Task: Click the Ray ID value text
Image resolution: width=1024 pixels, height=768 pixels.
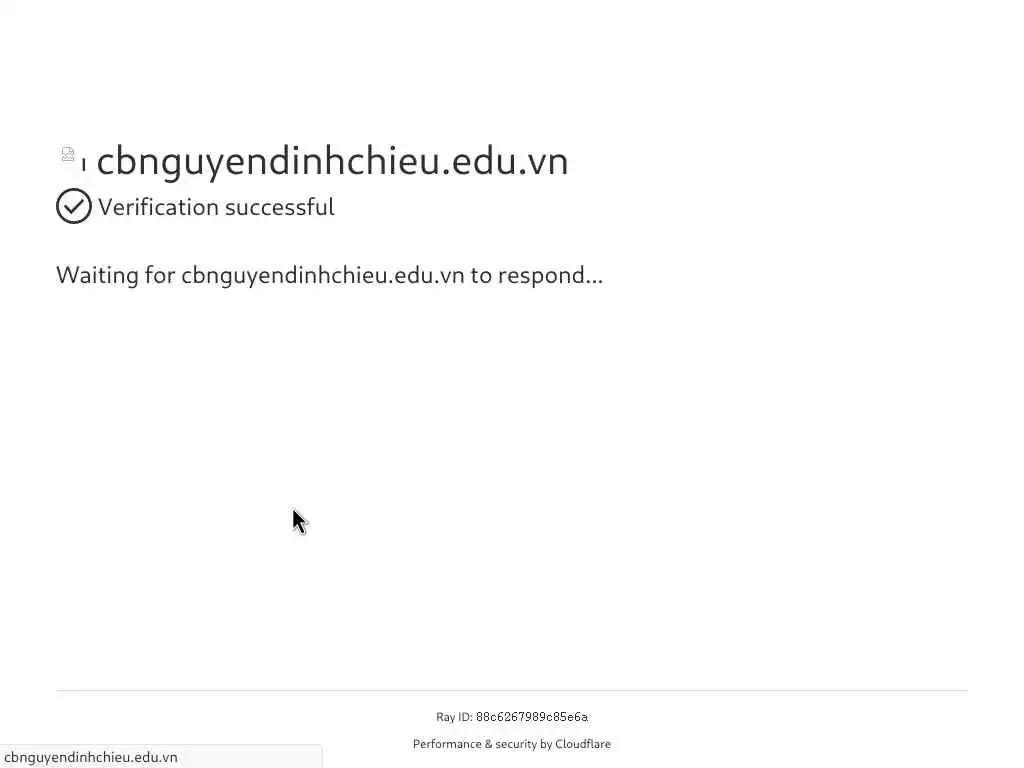Action: coord(532,716)
